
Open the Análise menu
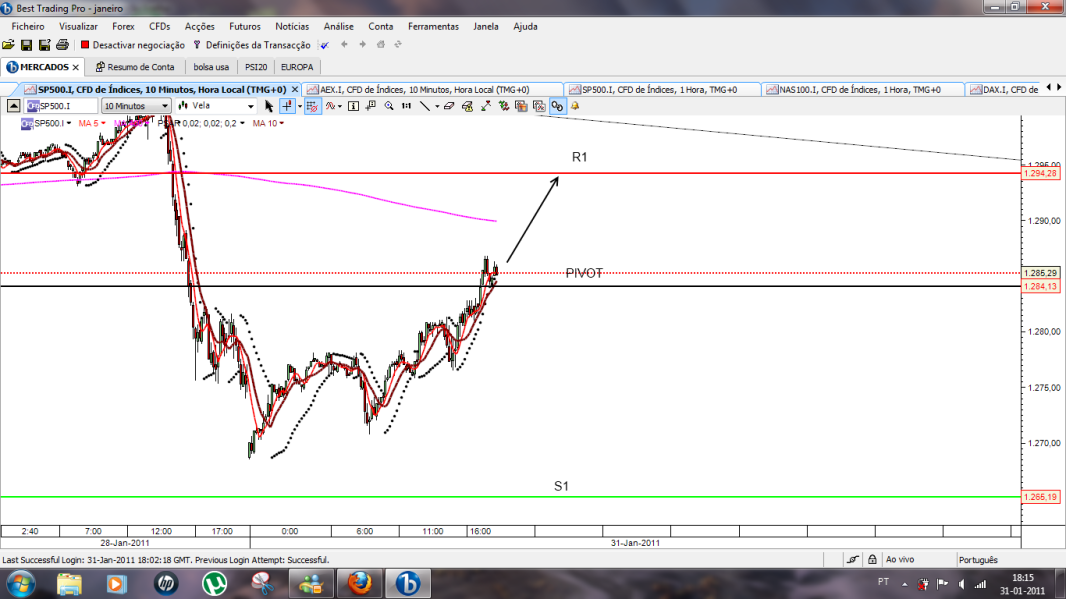(x=339, y=27)
